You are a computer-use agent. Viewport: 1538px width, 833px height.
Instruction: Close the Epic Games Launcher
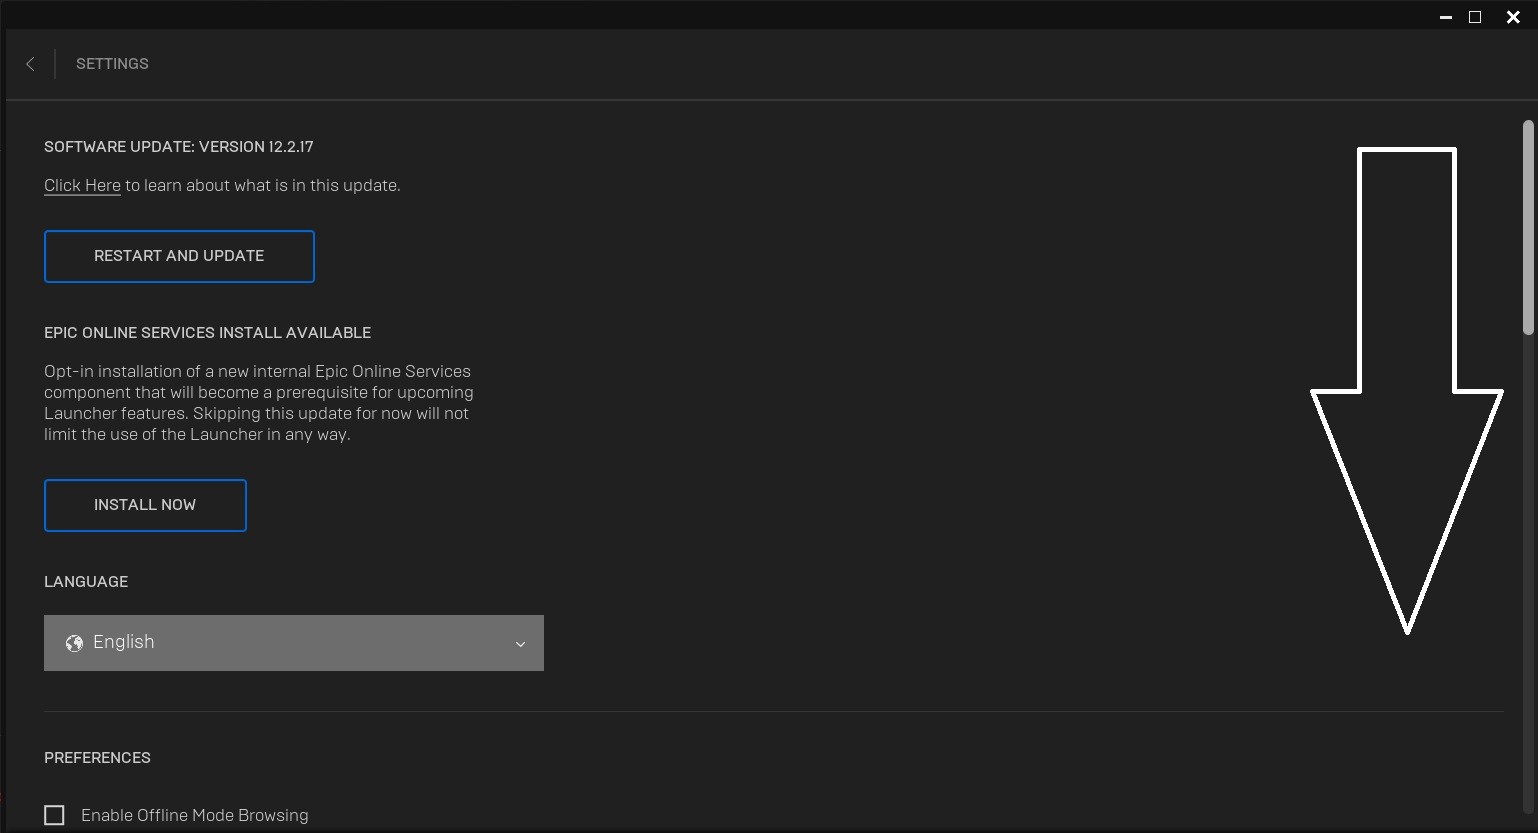pos(1513,16)
